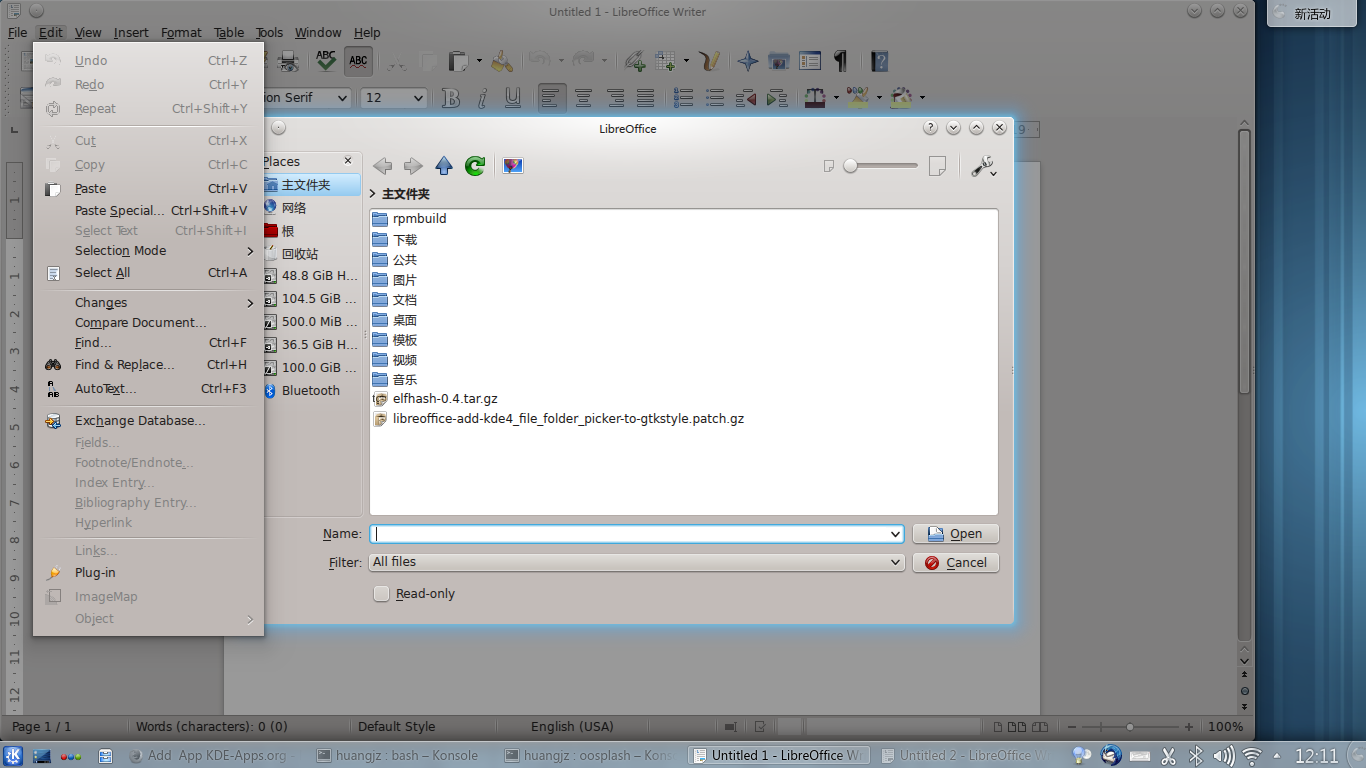Click the decrease indent icon
Viewport: 1366px width, 768px height.
point(746,97)
